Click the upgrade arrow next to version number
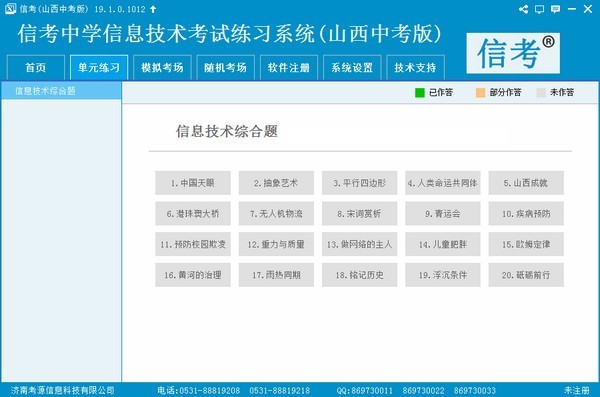 (x=153, y=9)
